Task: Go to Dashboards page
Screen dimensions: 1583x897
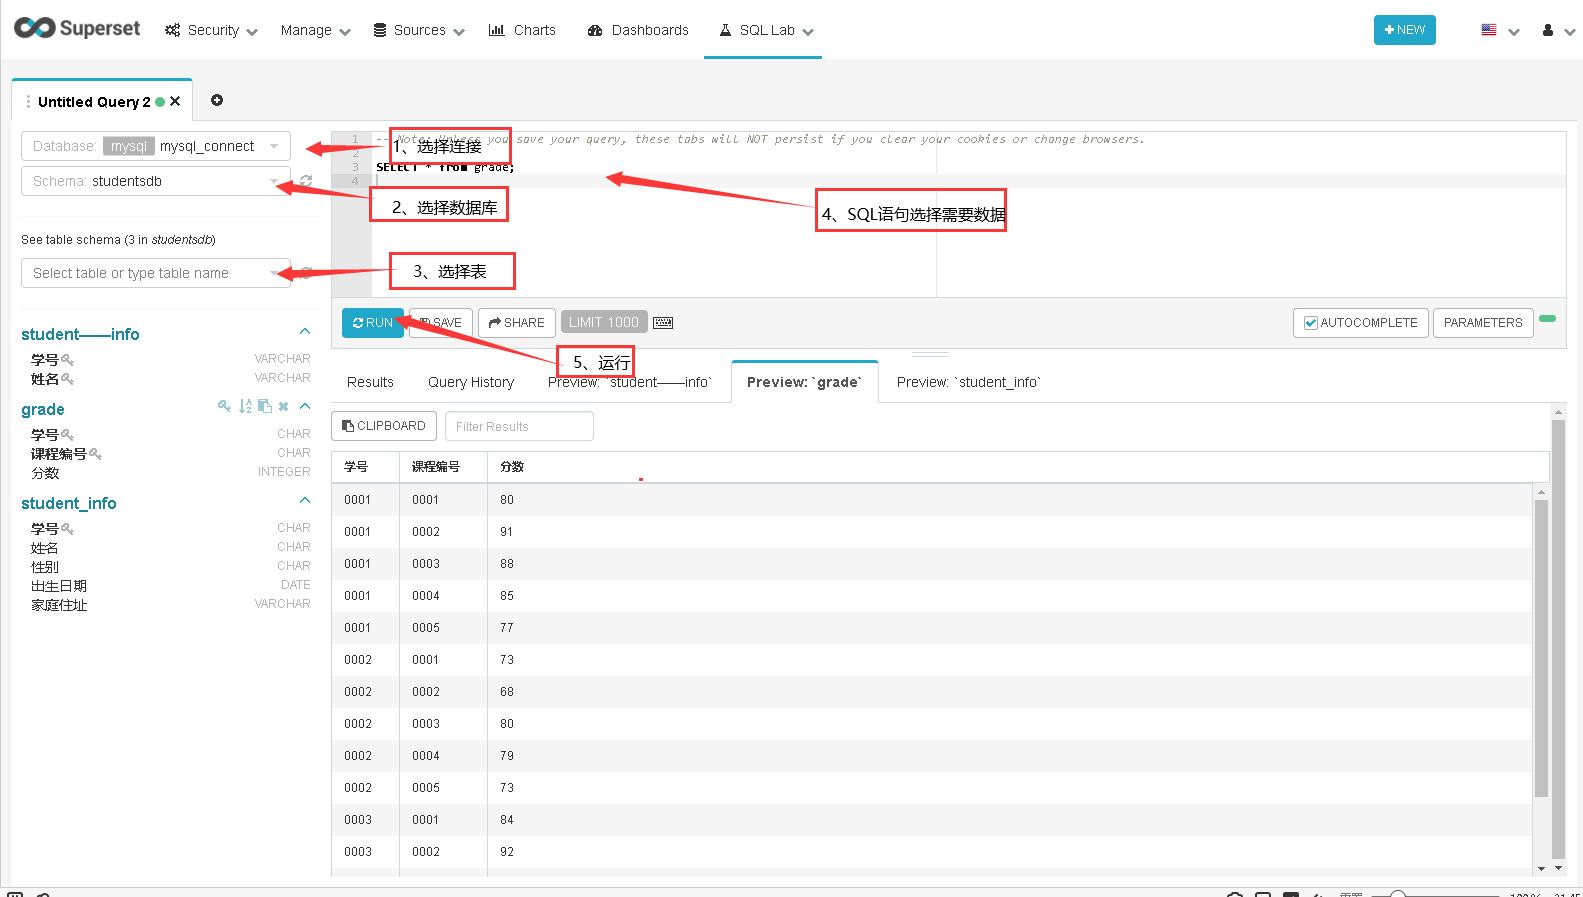Action: pyautogui.click(x=638, y=30)
